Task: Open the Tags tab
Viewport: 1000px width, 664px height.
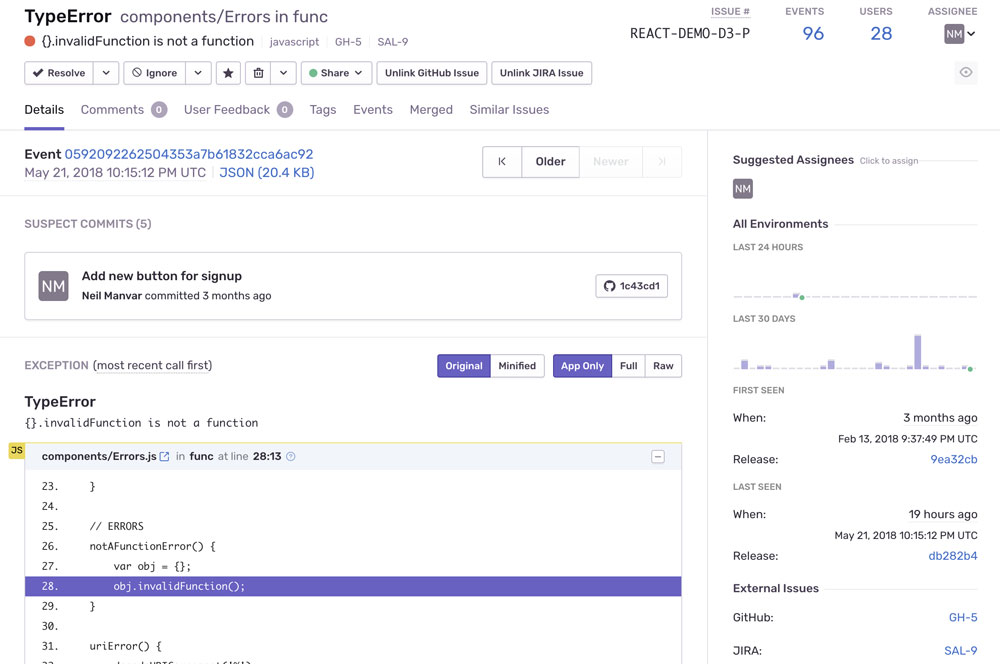Action: (323, 110)
